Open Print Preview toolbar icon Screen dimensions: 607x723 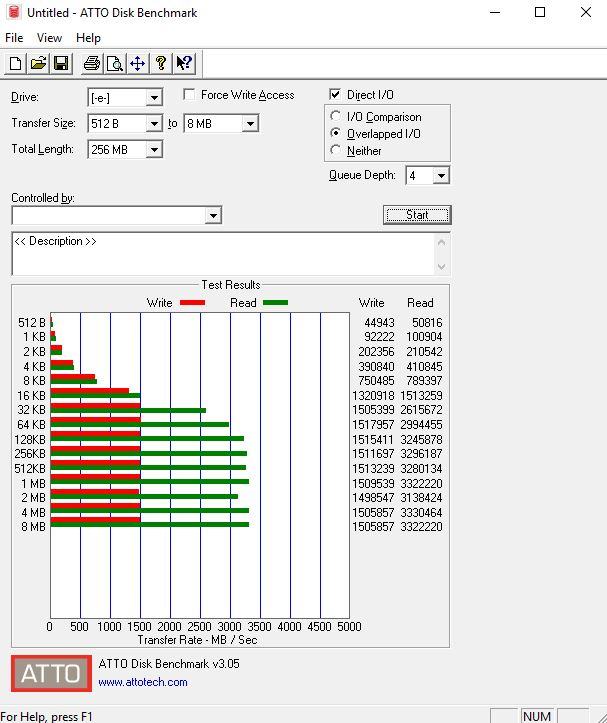tap(114, 63)
